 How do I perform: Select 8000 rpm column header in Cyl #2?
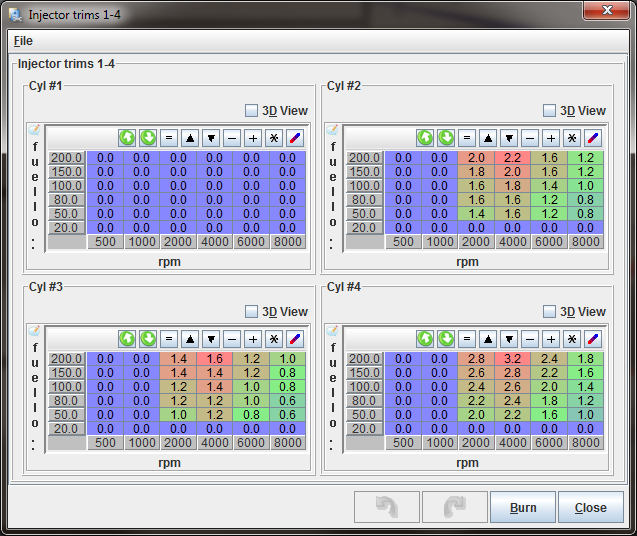click(585, 242)
